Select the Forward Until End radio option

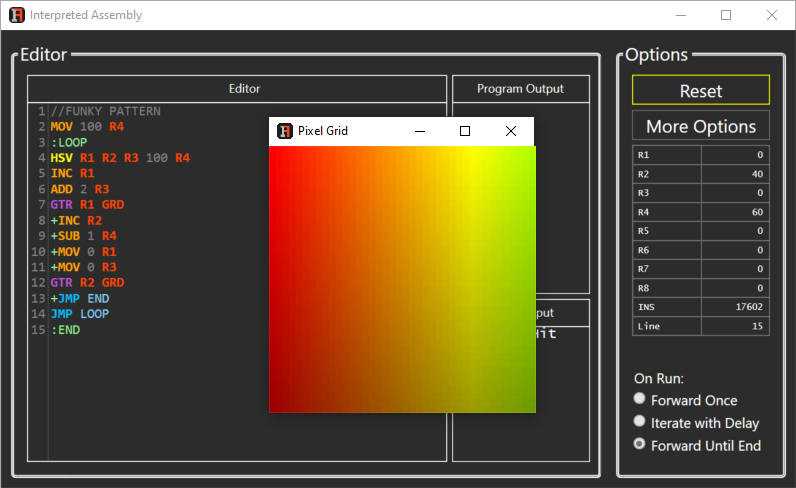[640, 444]
